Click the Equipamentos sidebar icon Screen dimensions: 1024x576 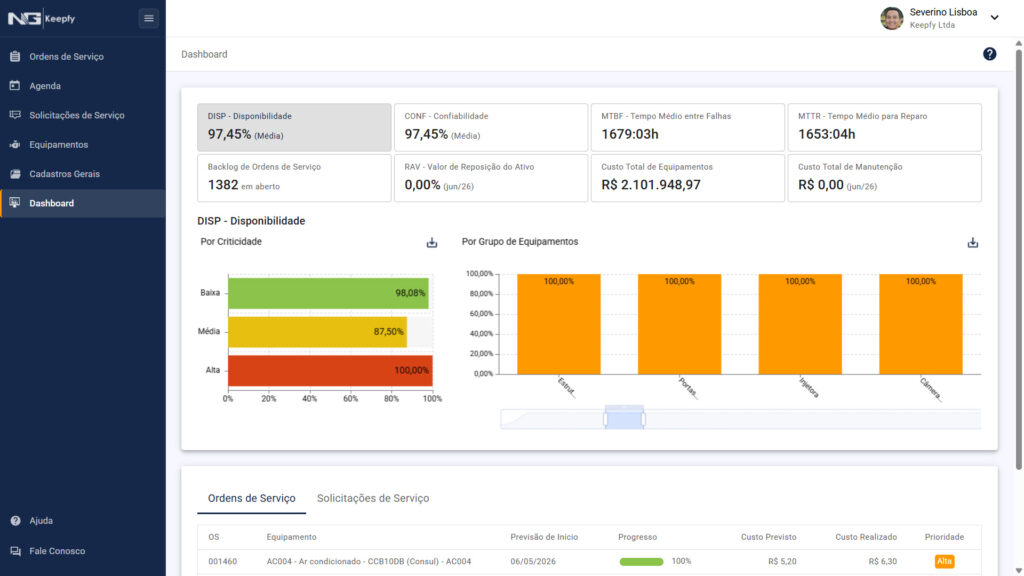tap(15, 144)
